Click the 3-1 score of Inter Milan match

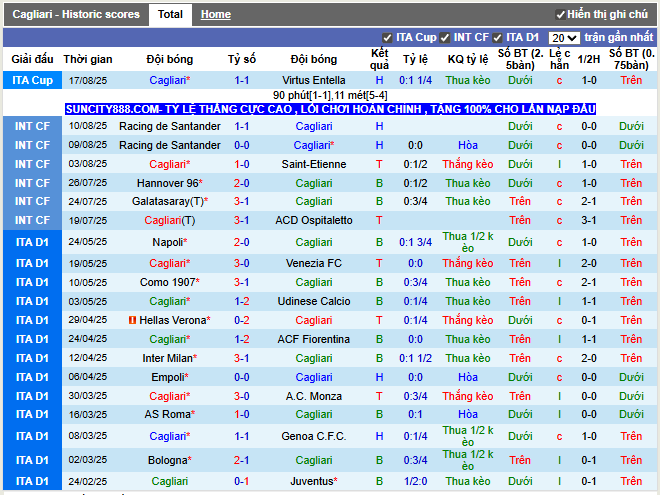pyautogui.click(x=242, y=358)
